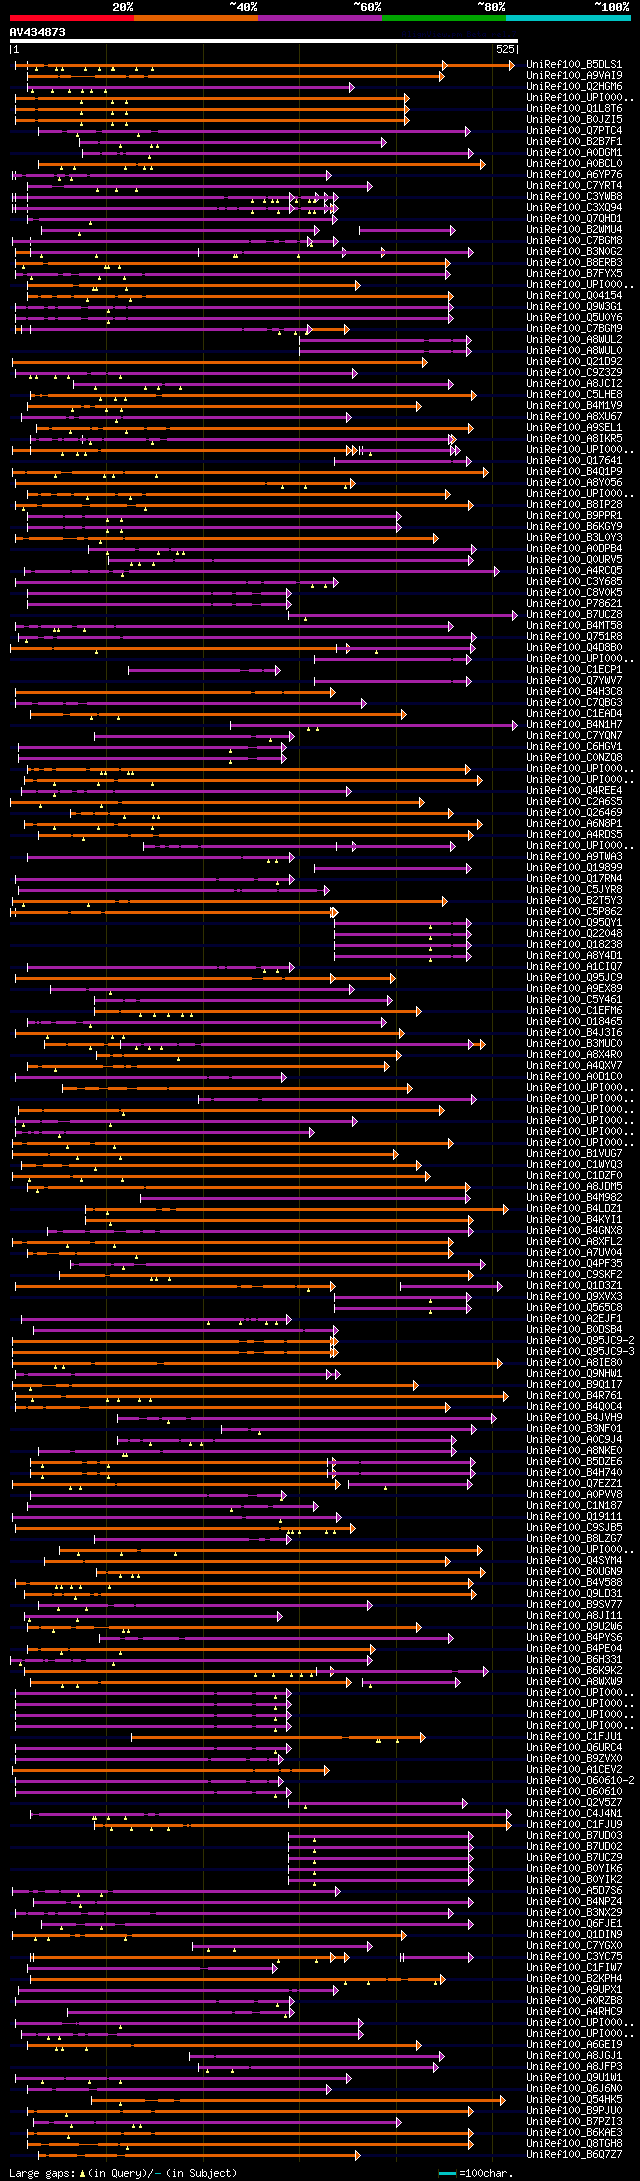Select hit label UniRef100_B7UCZ8

point(574,615)
